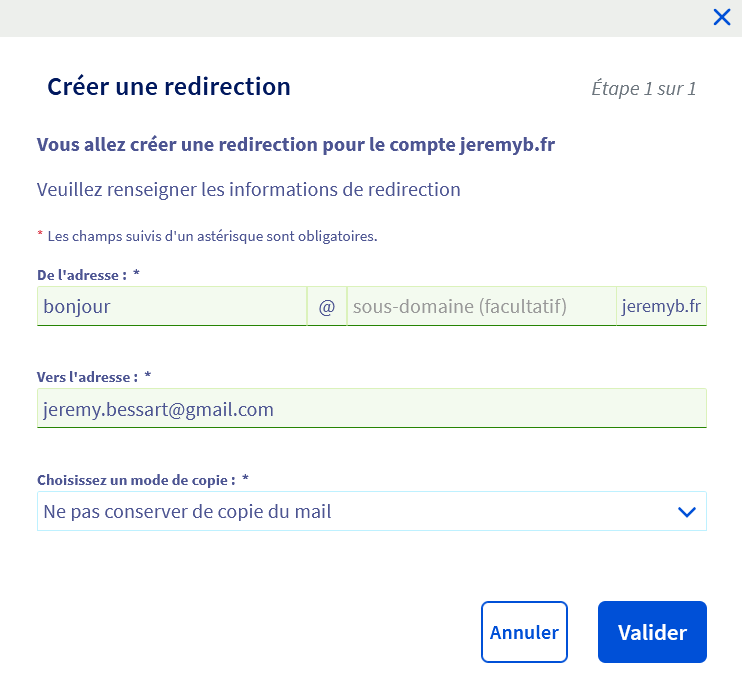Click the "De l'adresse" field containing bonjour
The width and height of the screenshot is (742, 690).
(171, 307)
